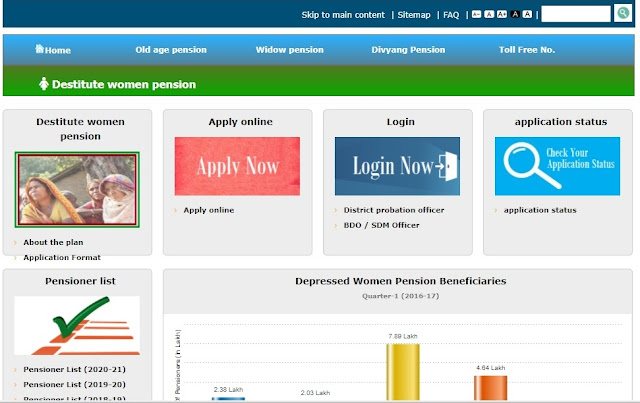Click the Home menu text
640x403 pixels.
click(x=58, y=51)
